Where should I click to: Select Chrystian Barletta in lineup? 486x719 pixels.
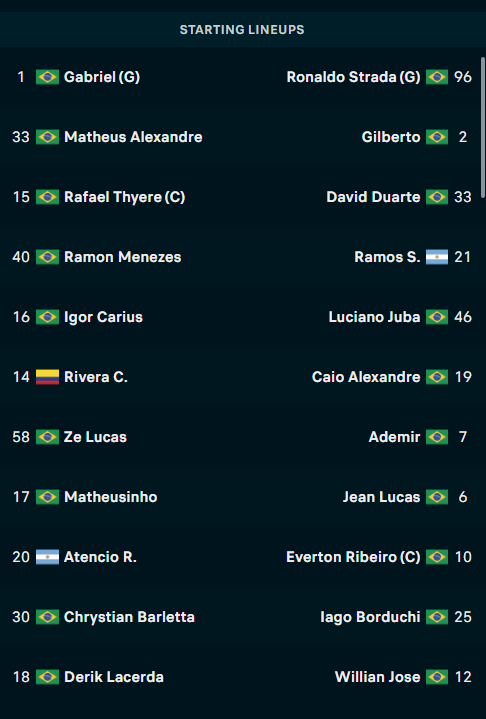point(129,617)
